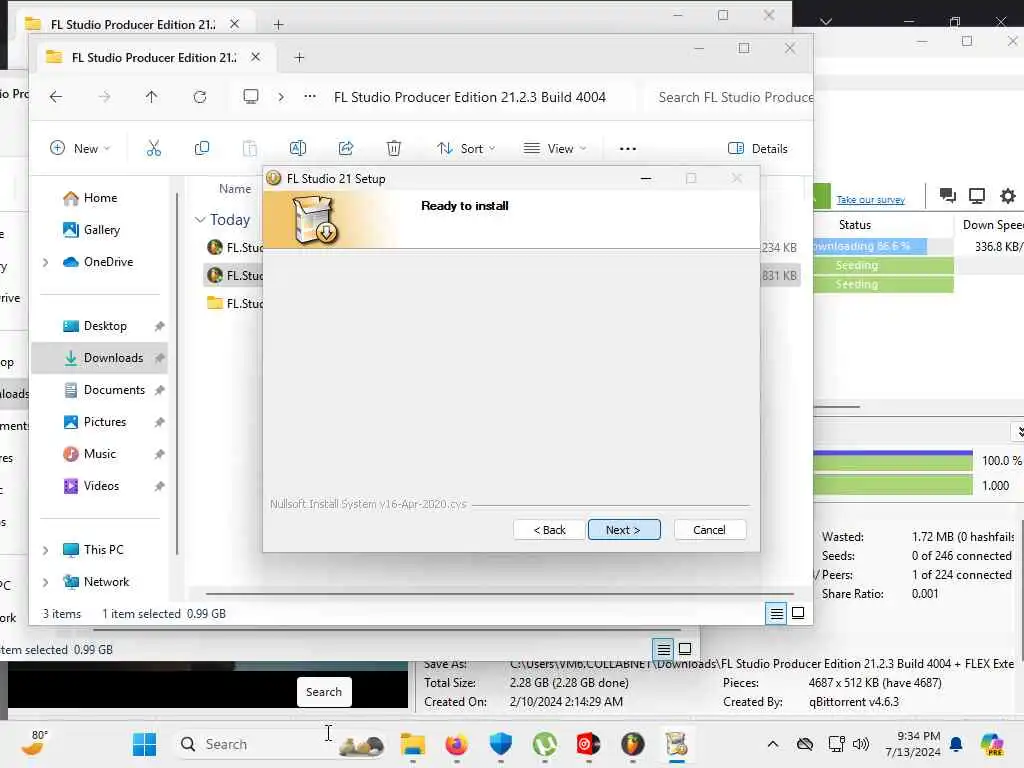
Task: Close the front FL Studio Producer Edition tab
Action: pos(256,57)
